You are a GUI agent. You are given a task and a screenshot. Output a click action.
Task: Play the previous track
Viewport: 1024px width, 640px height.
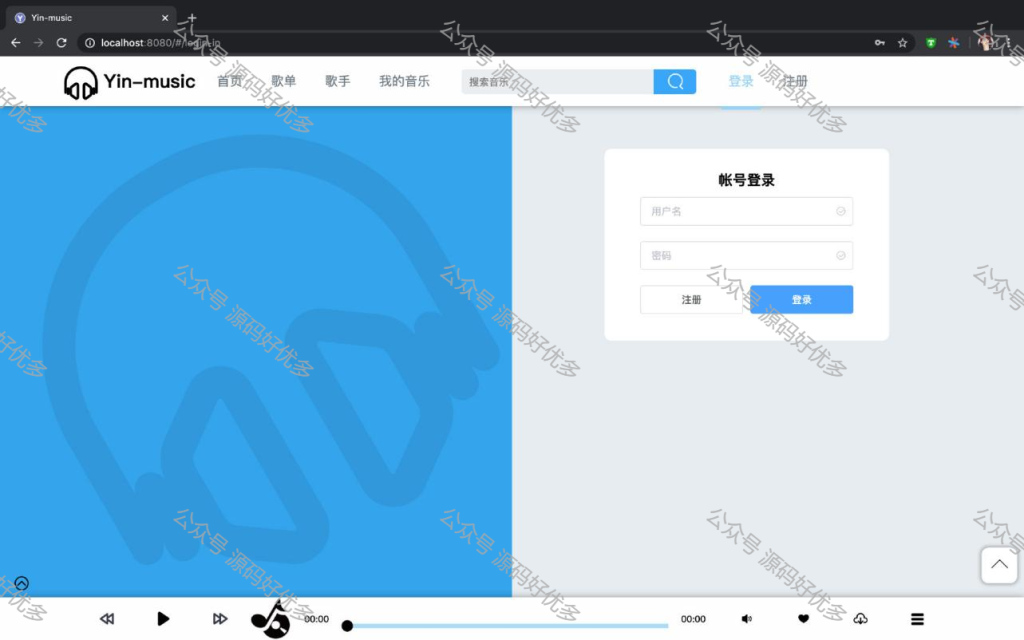click(x=107, y=618)
